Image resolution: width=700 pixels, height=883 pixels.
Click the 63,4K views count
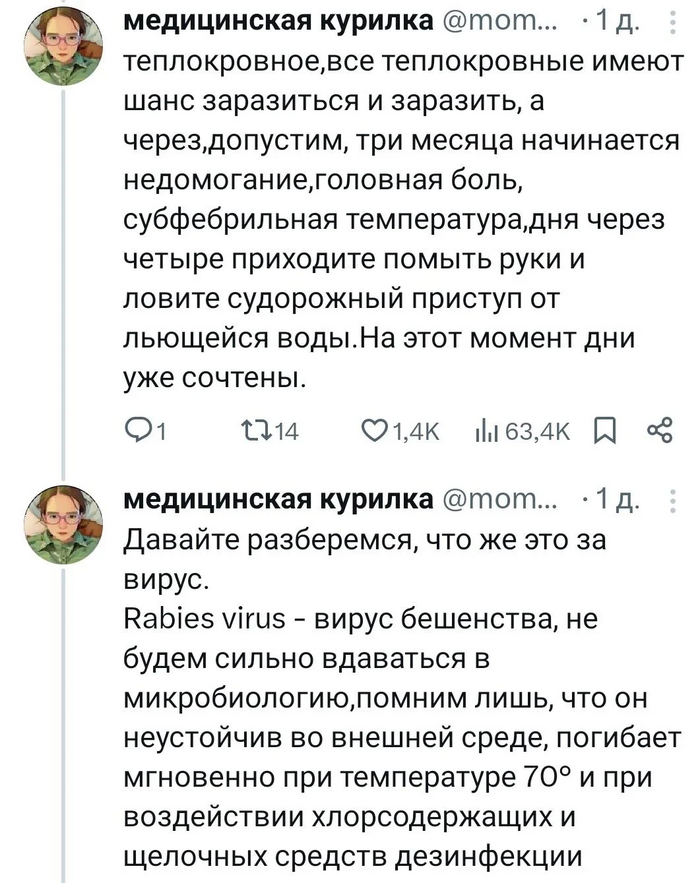pos(538,431)
